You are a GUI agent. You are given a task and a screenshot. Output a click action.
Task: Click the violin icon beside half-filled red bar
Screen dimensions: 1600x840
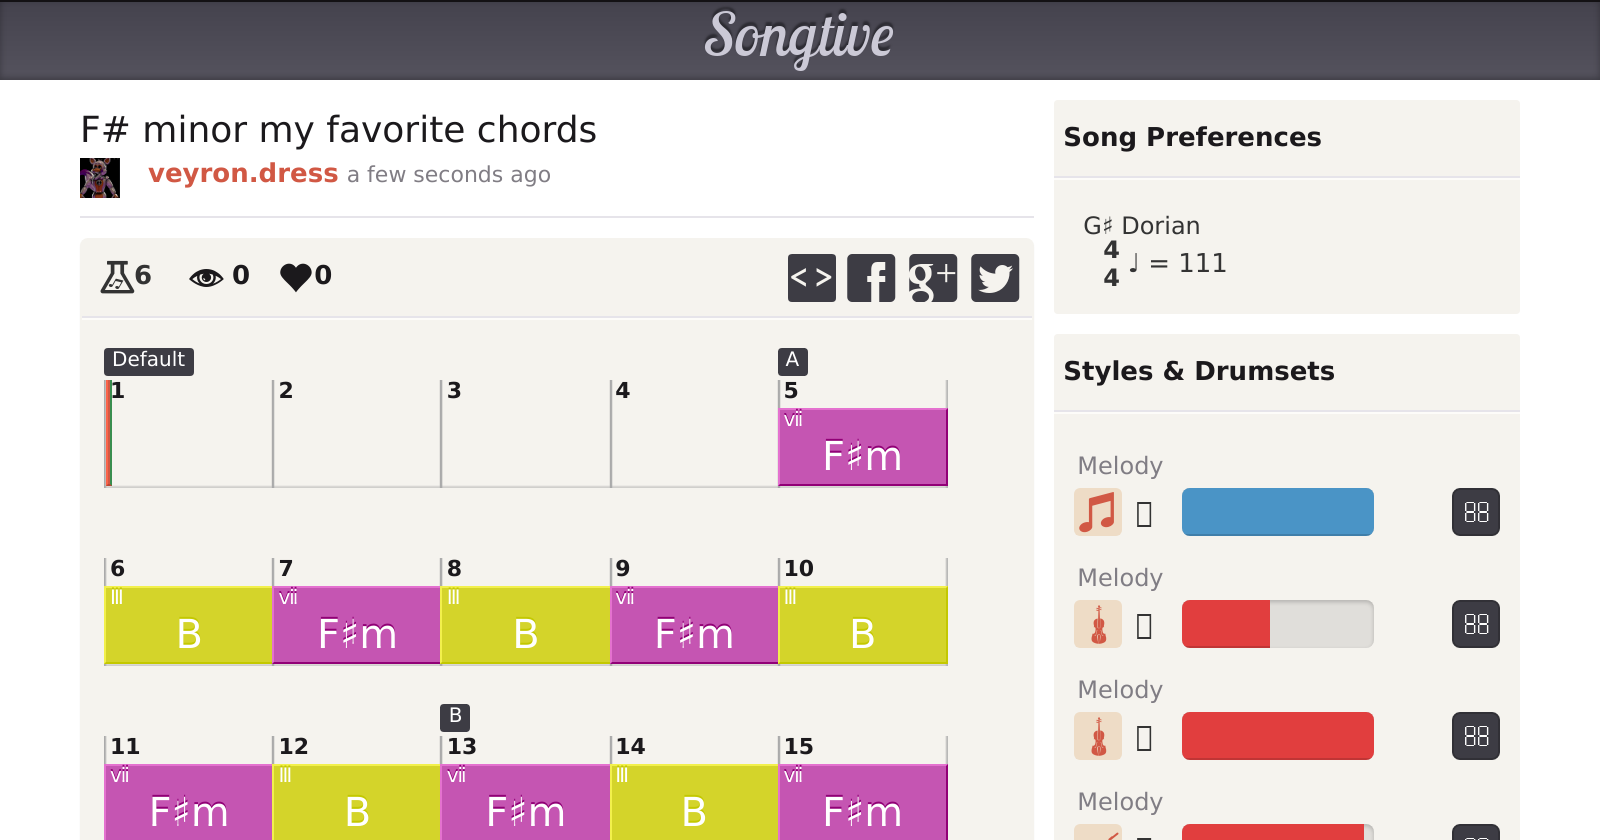pos(1098,624)
